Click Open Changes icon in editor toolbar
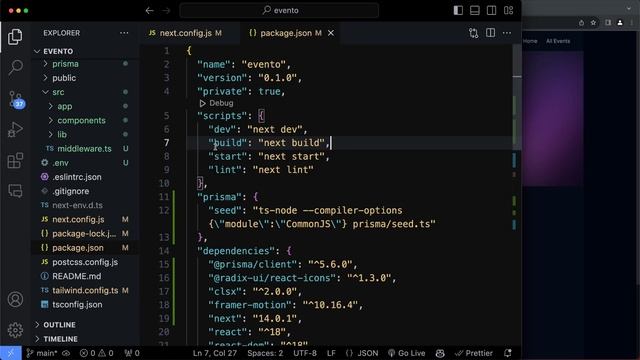Viewport: 640px width, 360px height. (x=473, y=33)
